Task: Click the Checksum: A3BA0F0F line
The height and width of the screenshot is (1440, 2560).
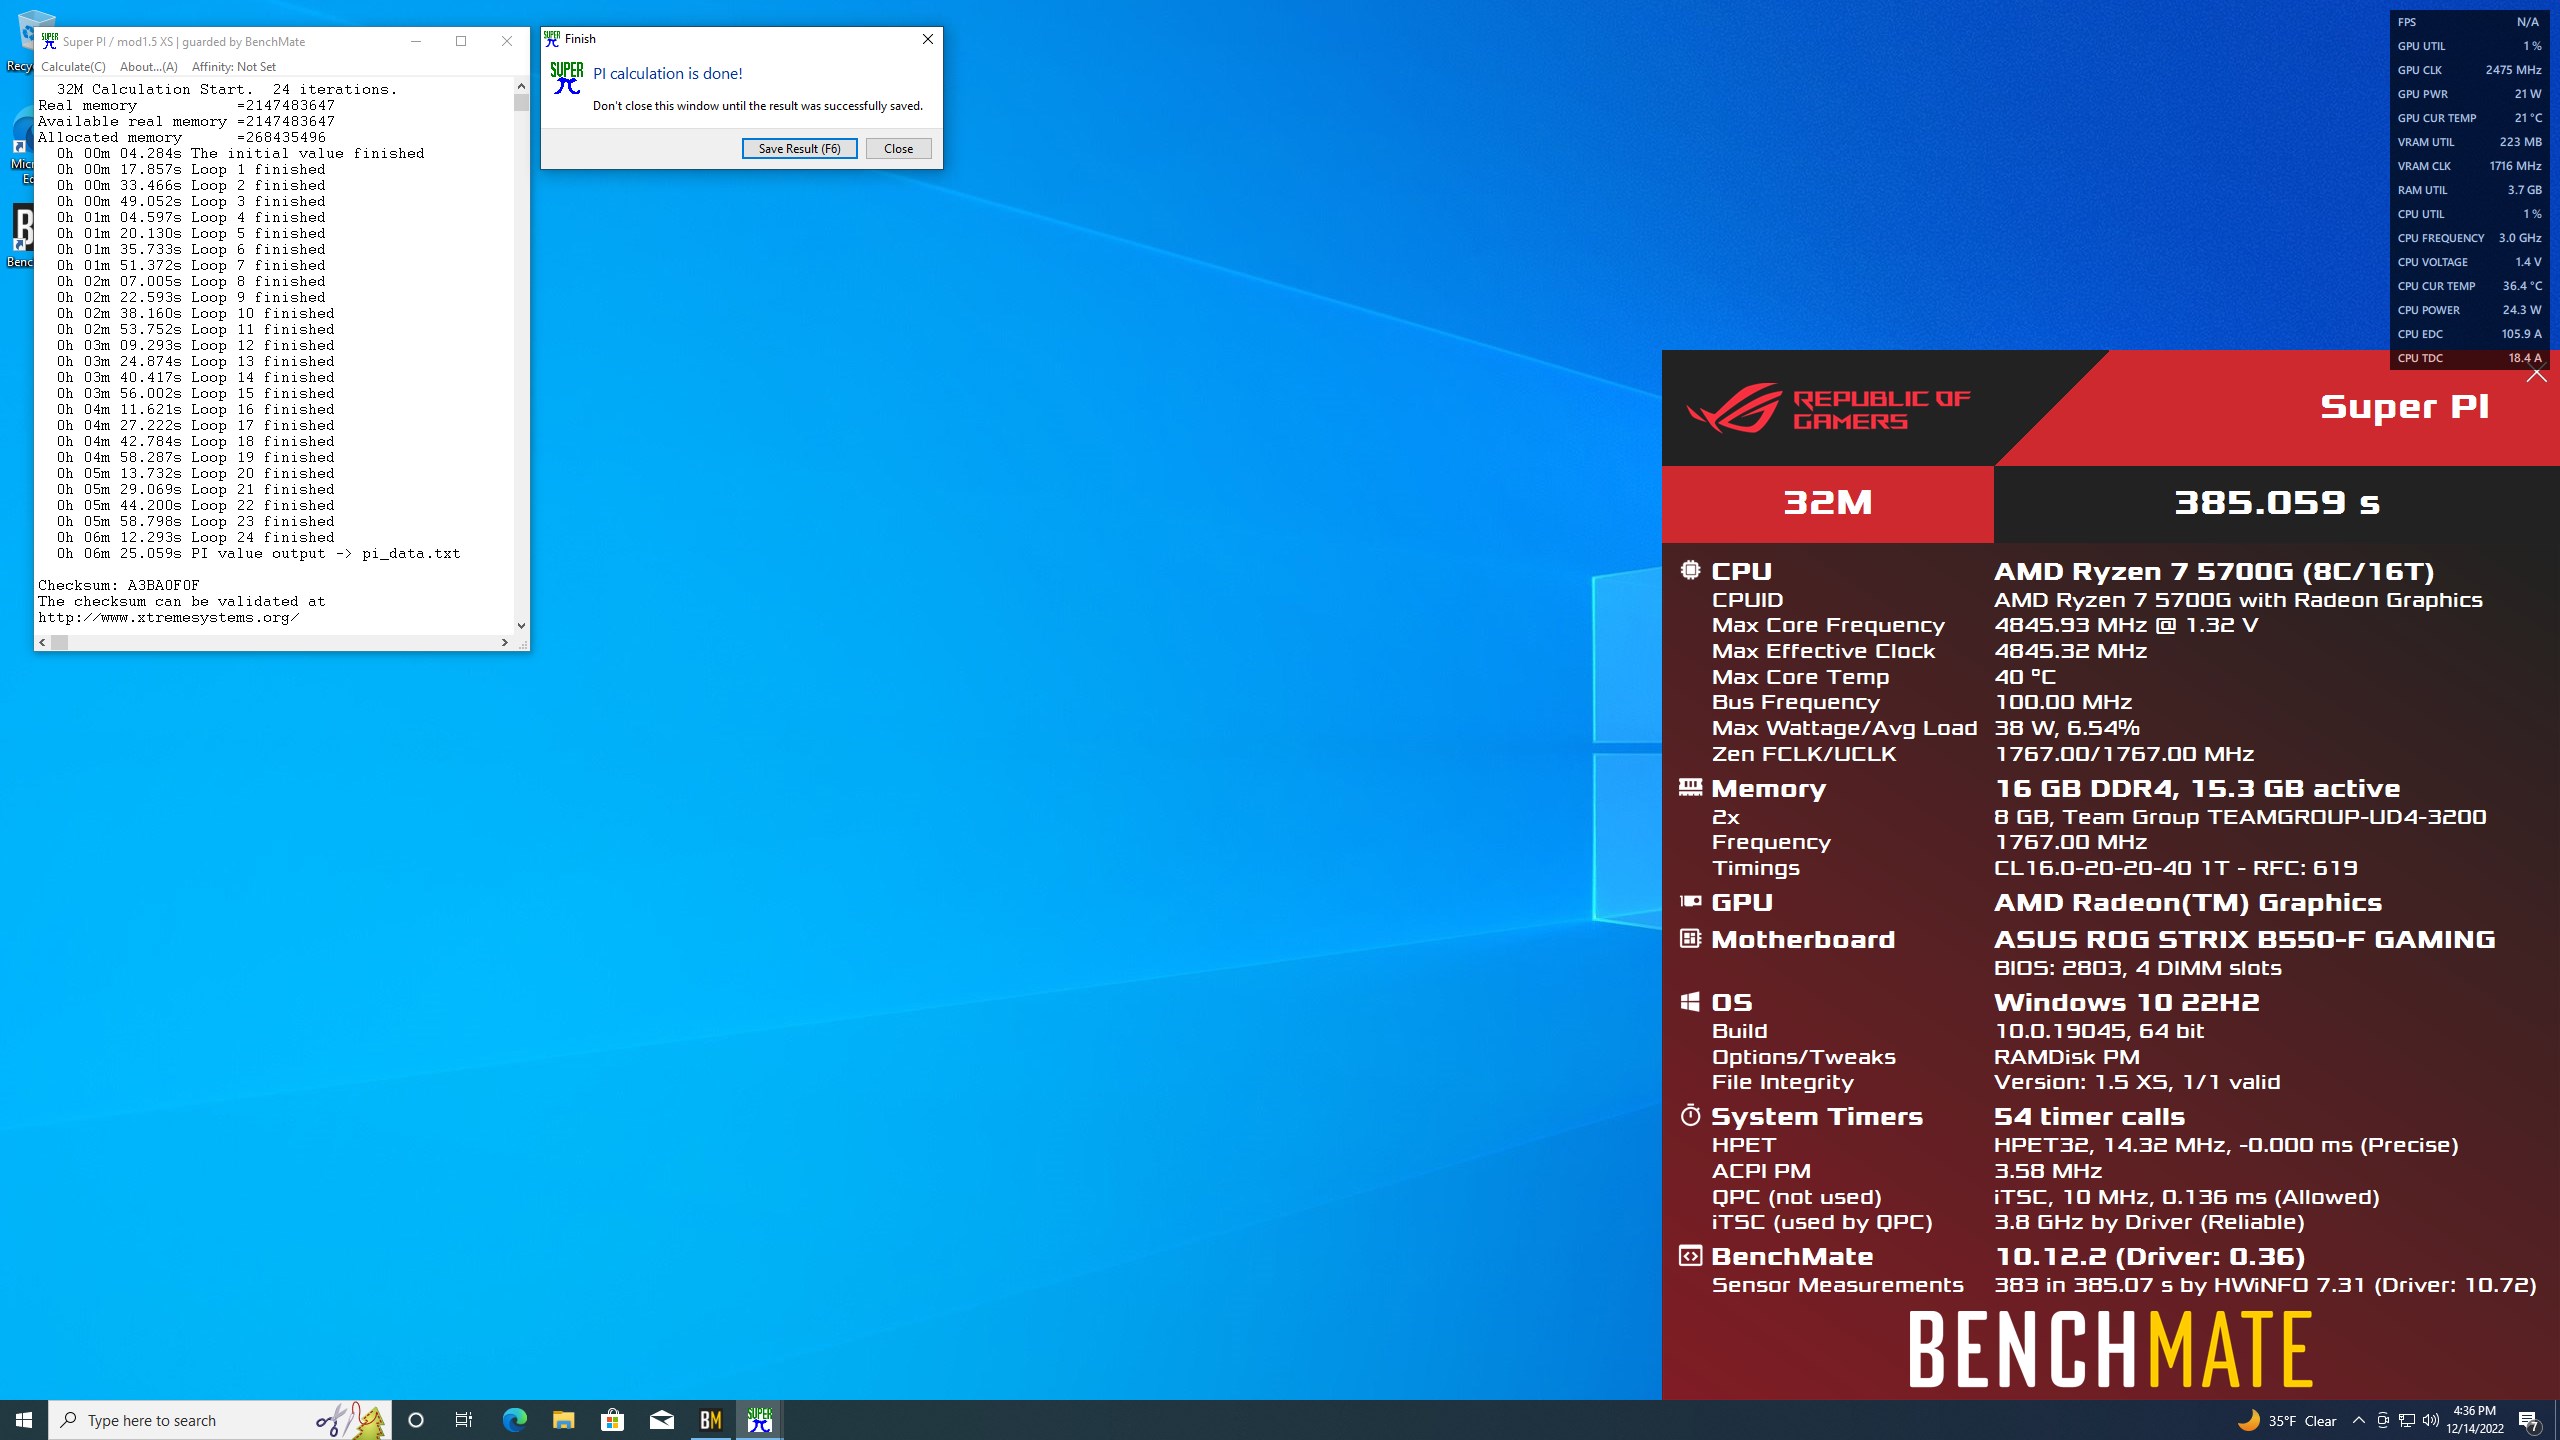Action: pyautogui.click(x=119, y=585)
